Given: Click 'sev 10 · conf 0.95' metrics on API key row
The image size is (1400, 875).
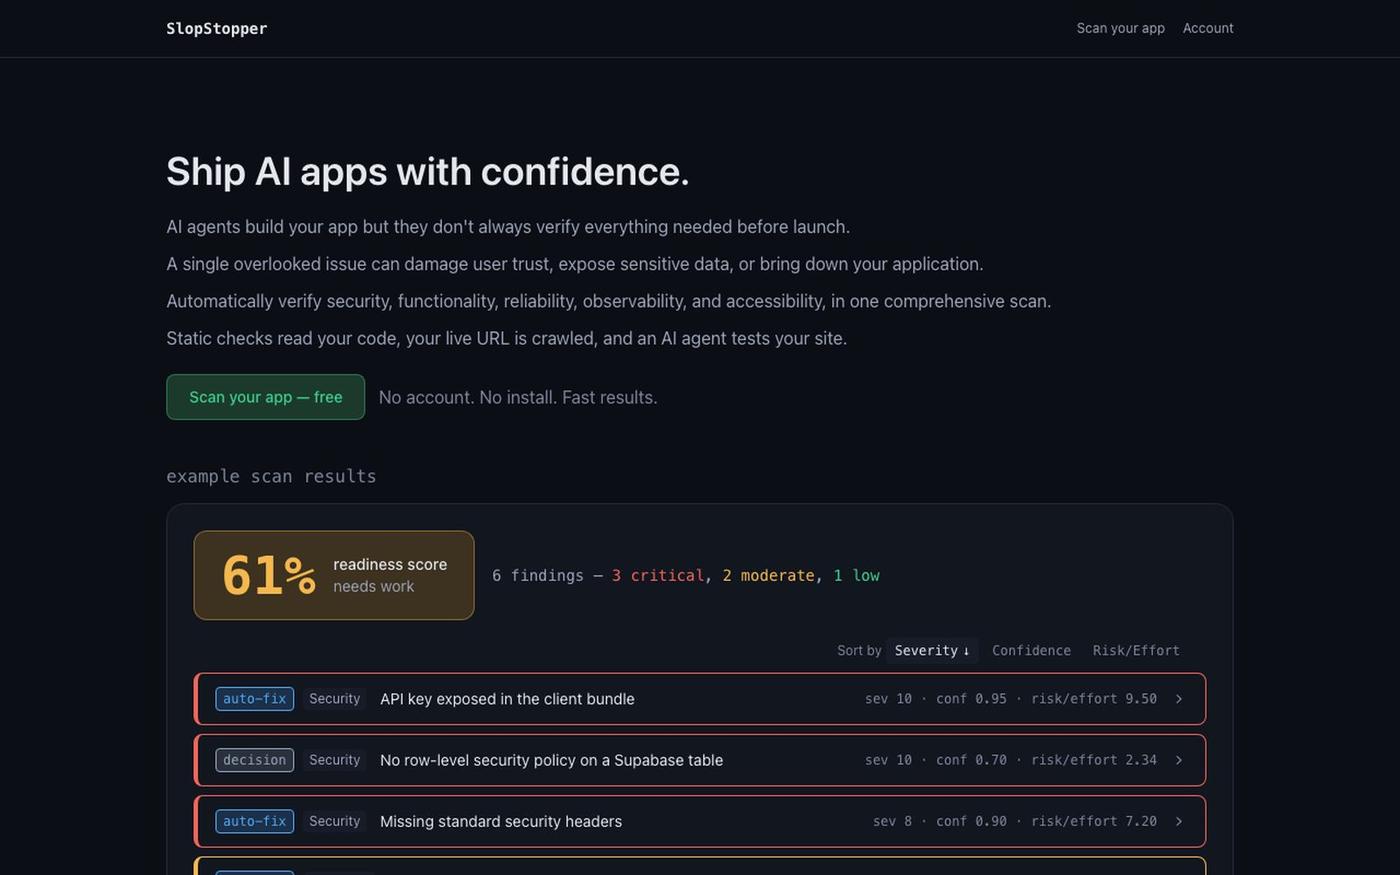Looking at the screenshot, I should point(936,699).
